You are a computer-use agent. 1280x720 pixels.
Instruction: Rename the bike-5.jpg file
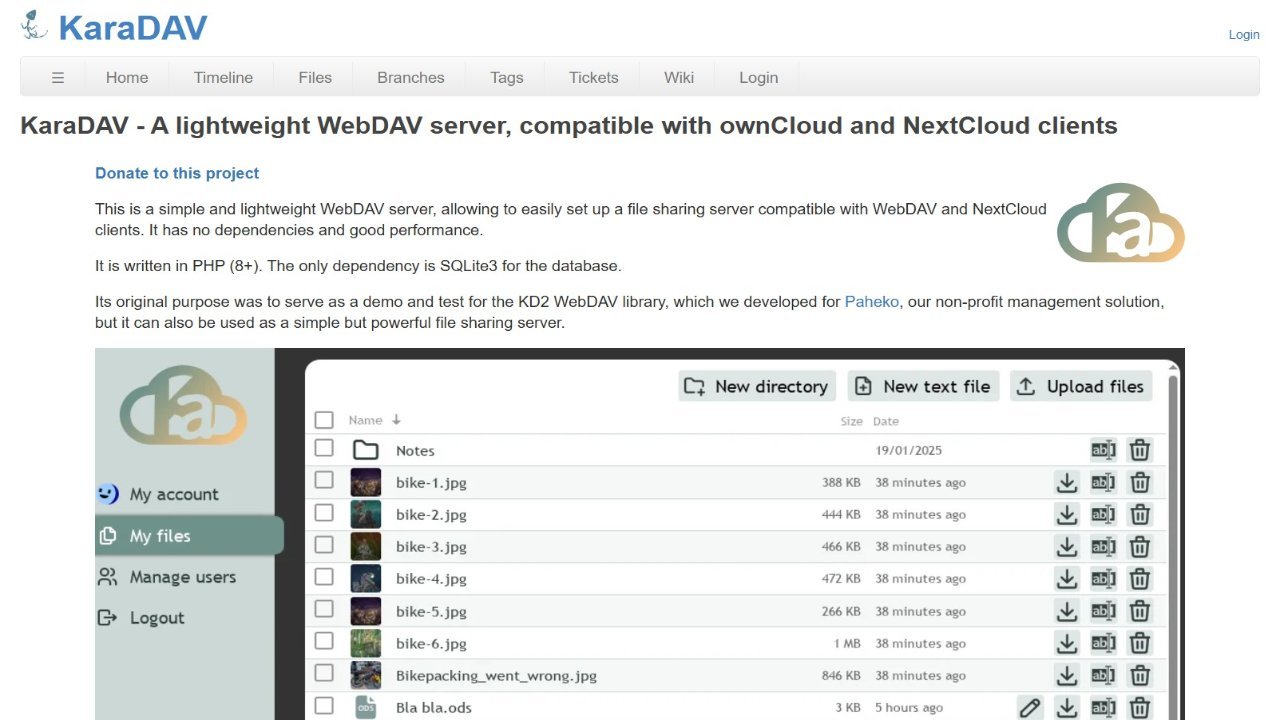(x=1103, y=611)
